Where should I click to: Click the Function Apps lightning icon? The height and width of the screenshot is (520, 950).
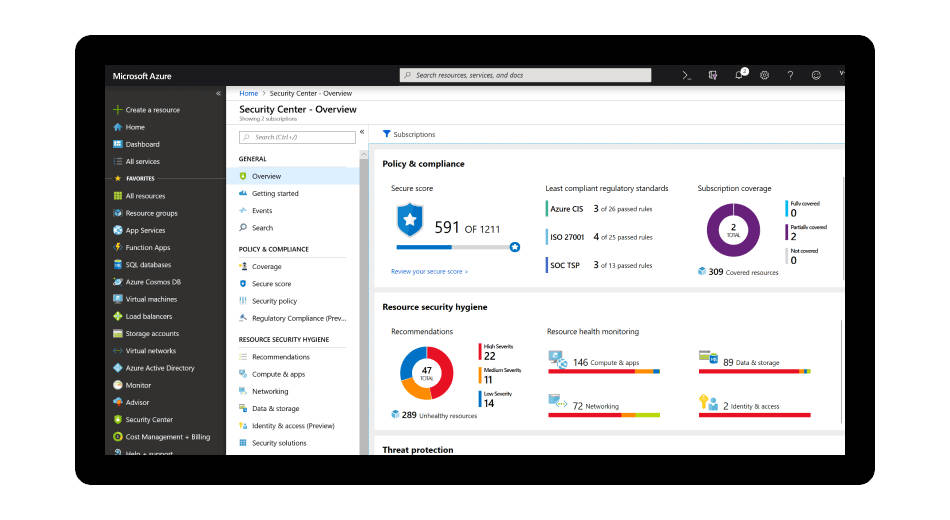click(x=118, y=247)
